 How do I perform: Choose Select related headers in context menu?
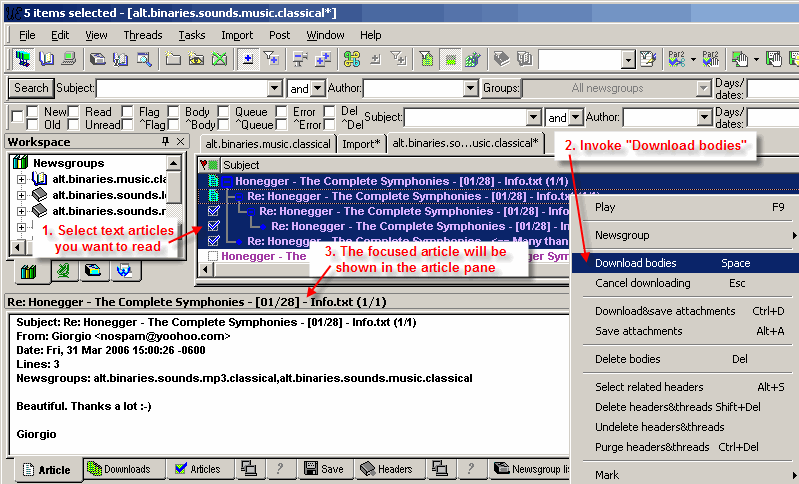pos(683,387)
